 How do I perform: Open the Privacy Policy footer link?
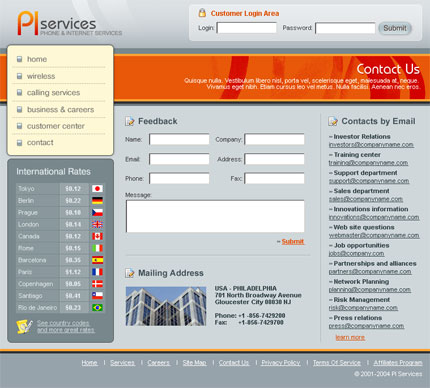coord(281,363)
